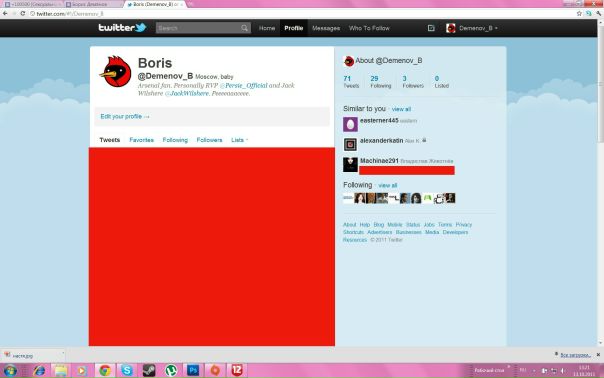Click the easterner445 username link
The image size is (604, 378).
tap(379, 121)
